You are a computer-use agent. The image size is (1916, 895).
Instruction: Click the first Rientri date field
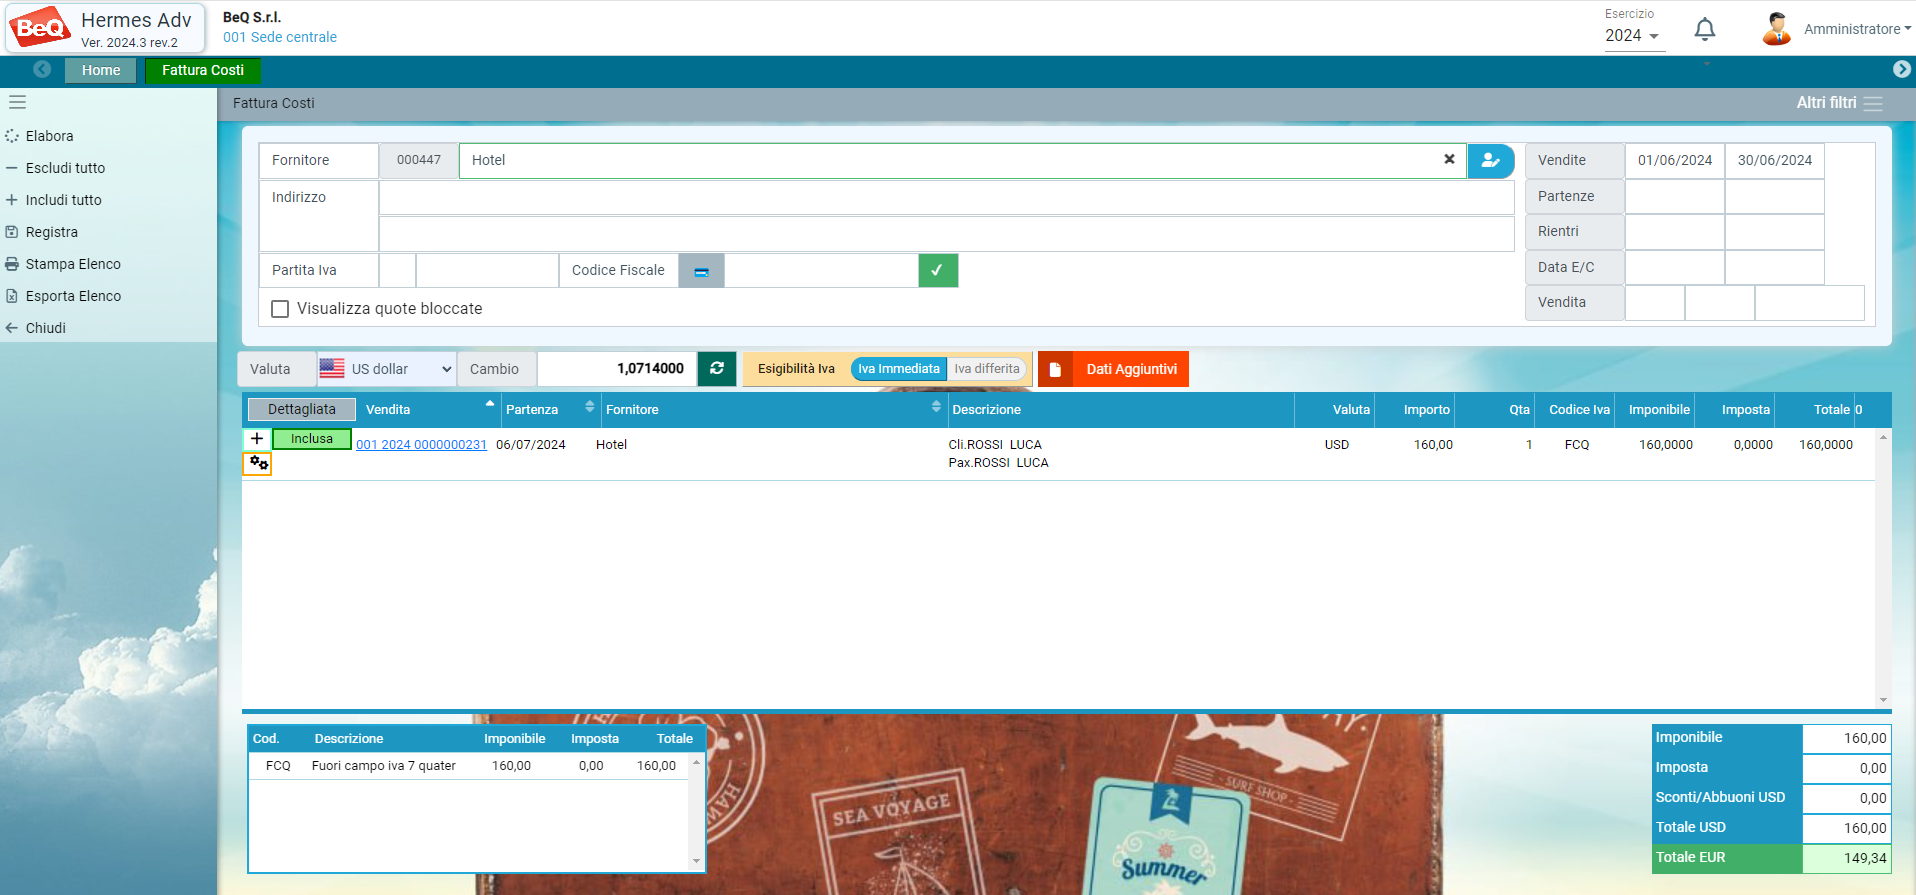tap(1675, 232)
